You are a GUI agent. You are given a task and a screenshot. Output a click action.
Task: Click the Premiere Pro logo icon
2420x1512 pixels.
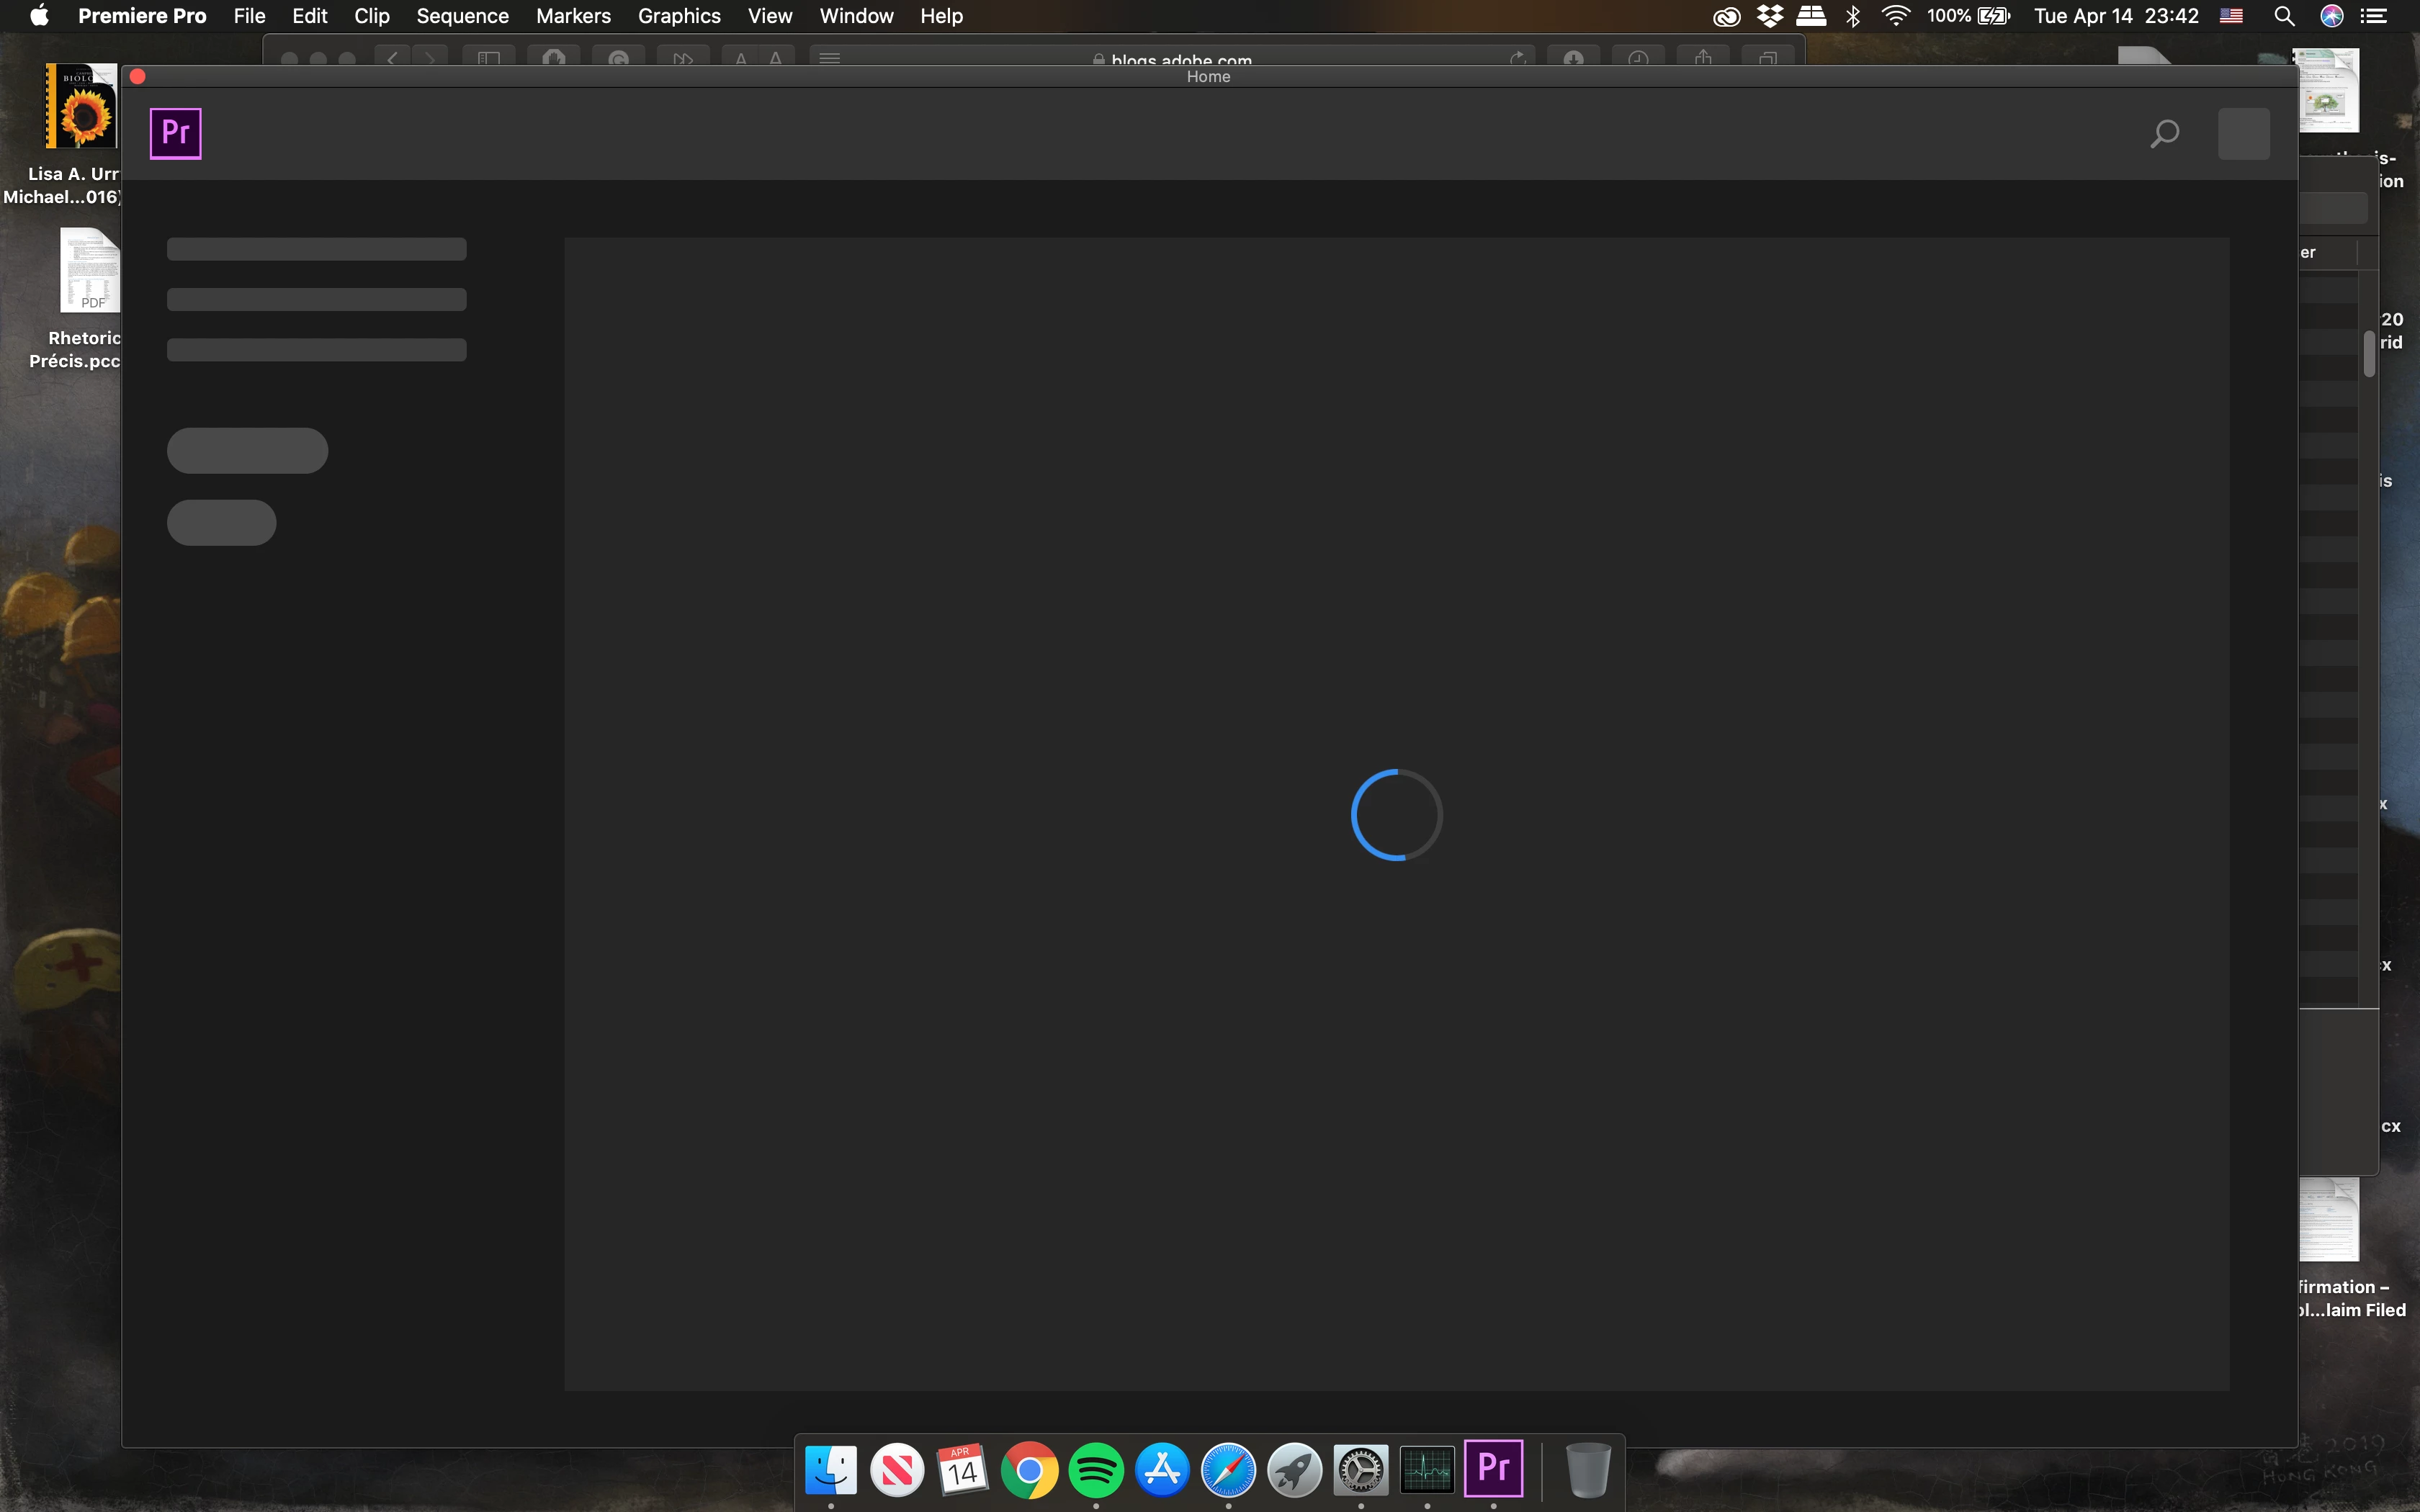click(x=175, y=133)
